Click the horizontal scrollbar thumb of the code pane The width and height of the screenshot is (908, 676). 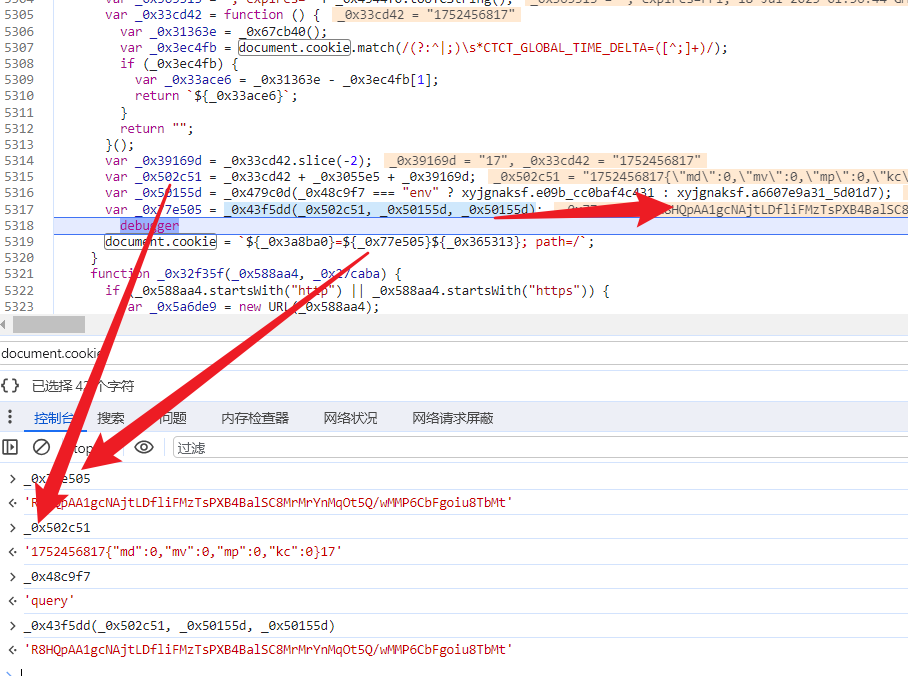pos(49,324)
